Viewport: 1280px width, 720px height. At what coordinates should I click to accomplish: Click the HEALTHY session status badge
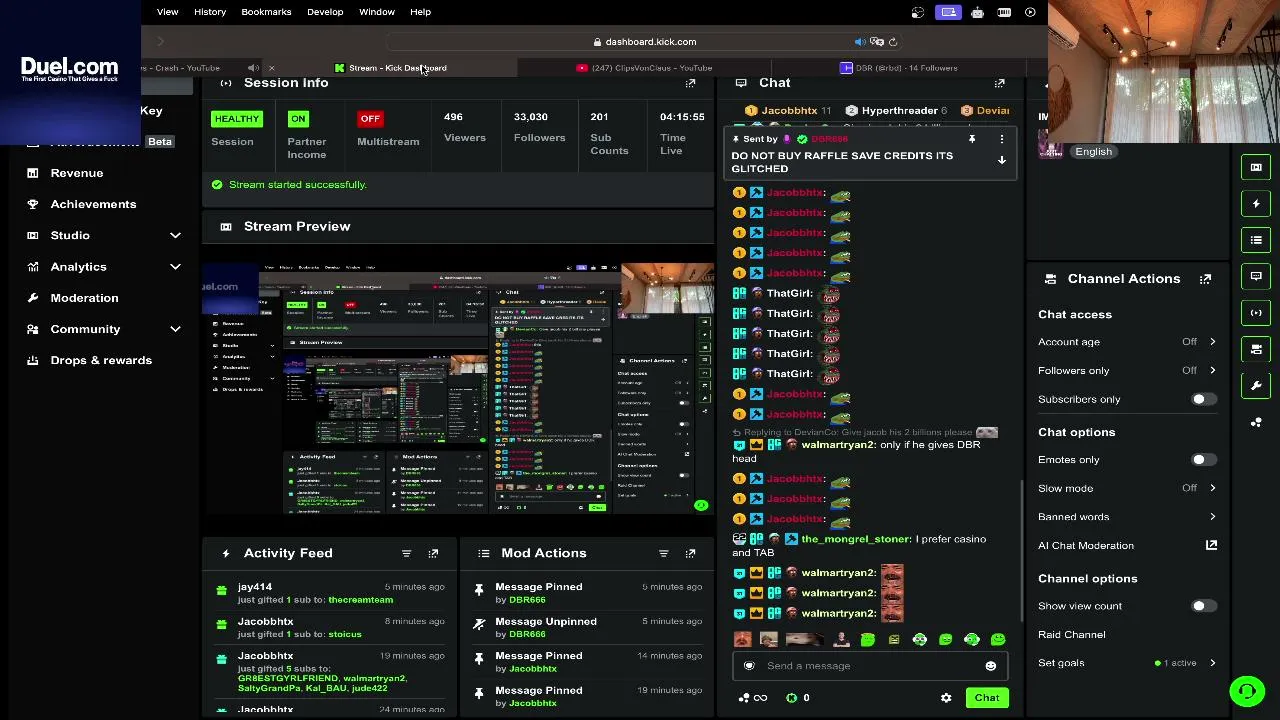[237, 119]
